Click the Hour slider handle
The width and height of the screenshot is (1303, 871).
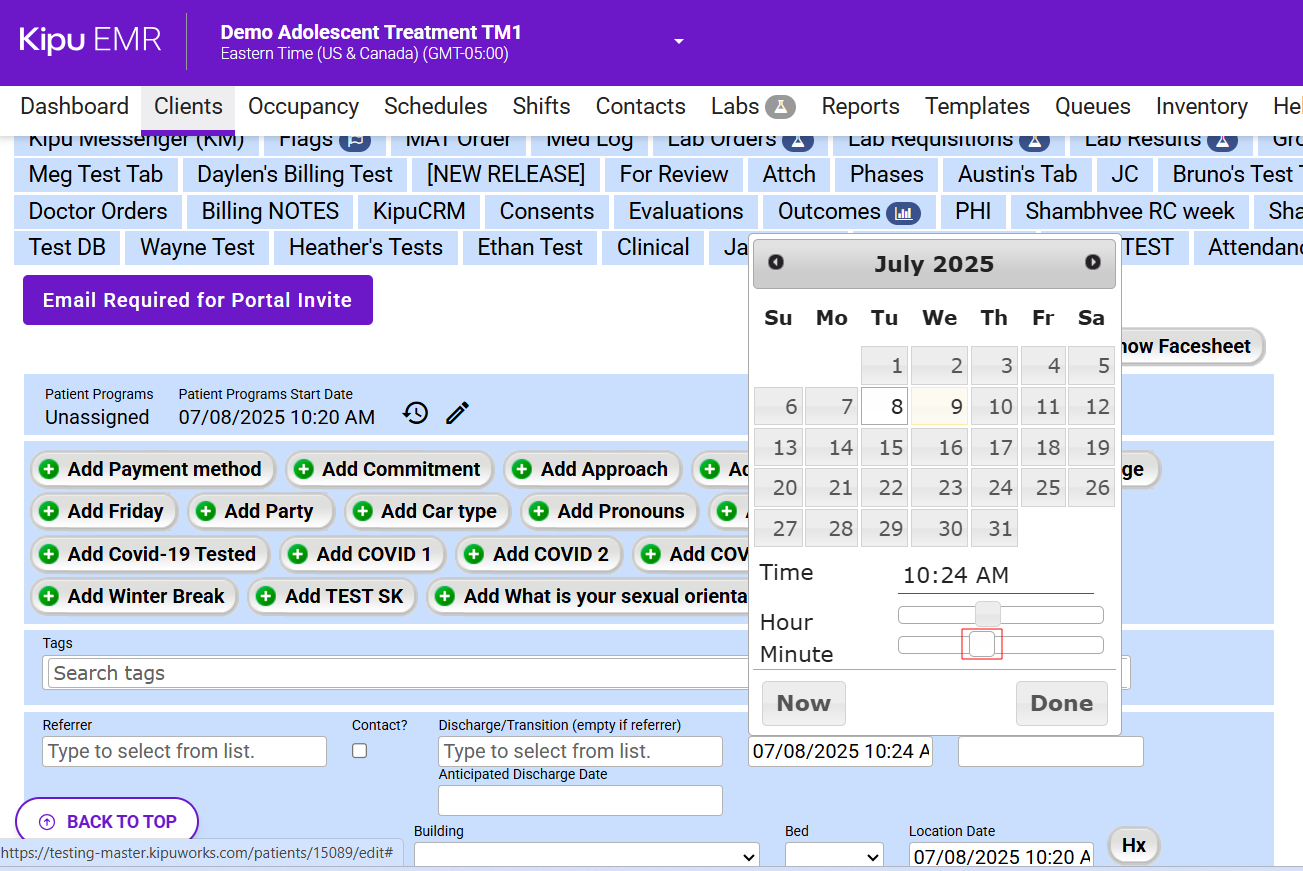coord(987,614)
